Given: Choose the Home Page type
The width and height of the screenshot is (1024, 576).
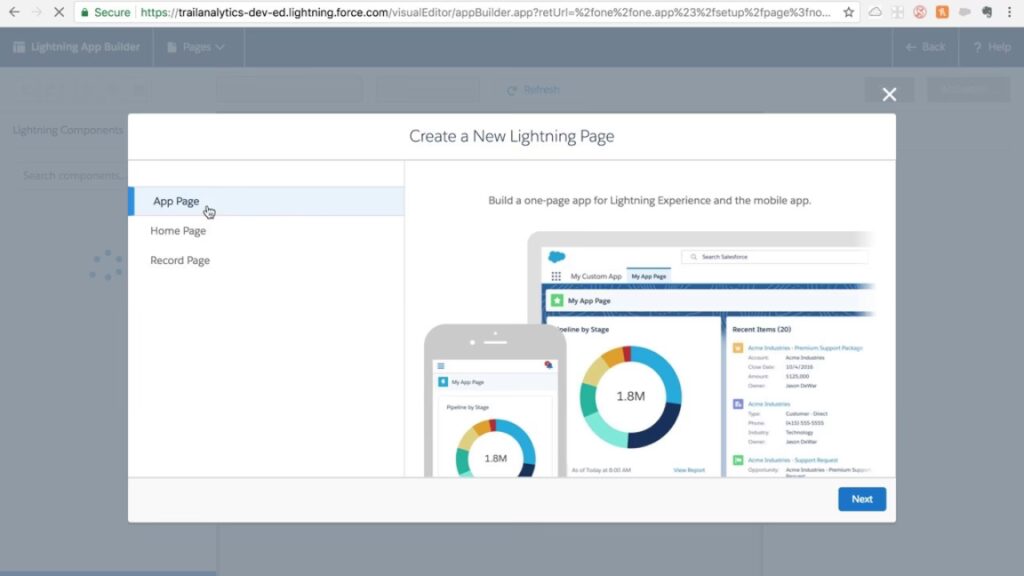Looking at the screenshot, I should click(178, 231).
